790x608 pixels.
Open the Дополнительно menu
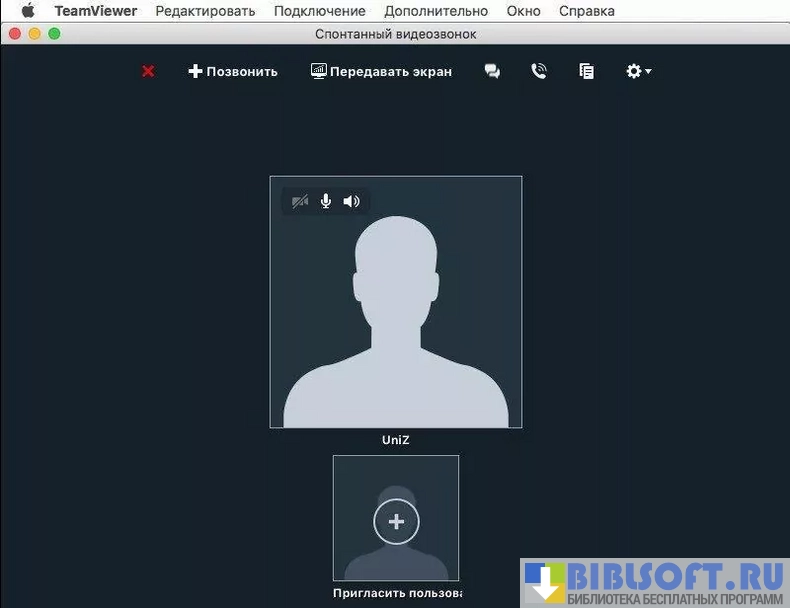click(x=436, y=11)
